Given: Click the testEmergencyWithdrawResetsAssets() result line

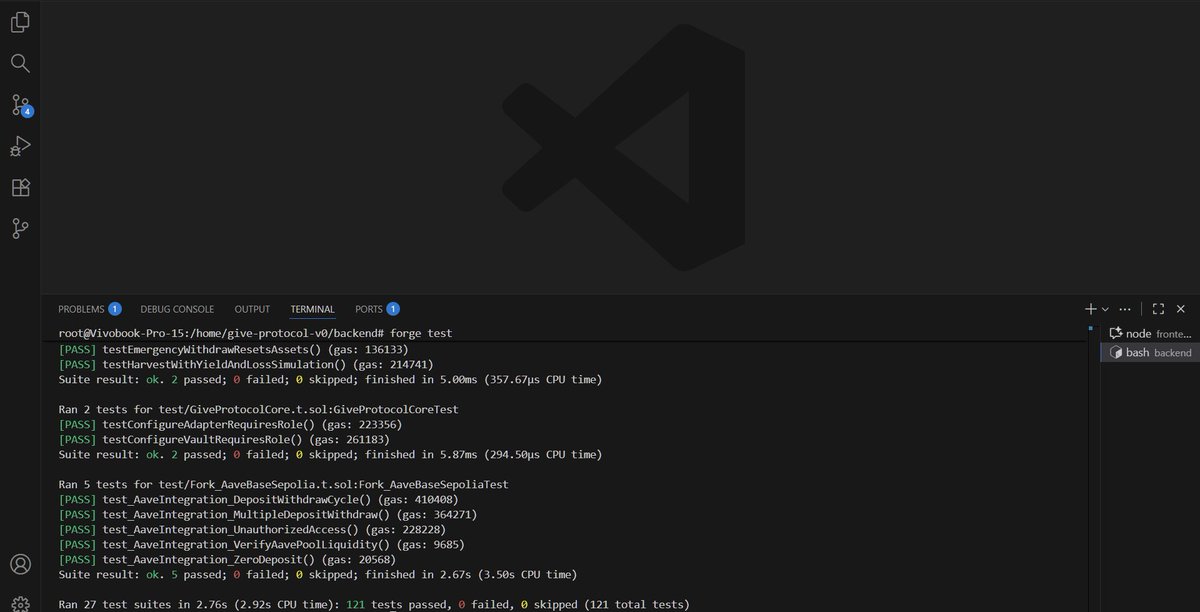Looking at the screenshot, I should (x=233, y=350).
